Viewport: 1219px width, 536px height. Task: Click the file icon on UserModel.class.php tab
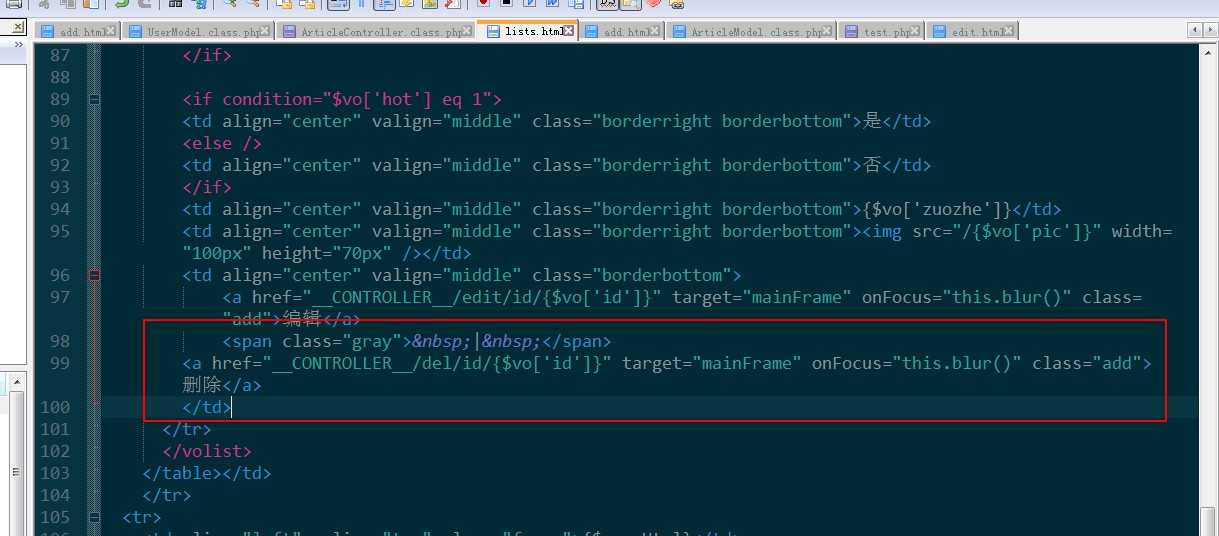pos(135,32)
